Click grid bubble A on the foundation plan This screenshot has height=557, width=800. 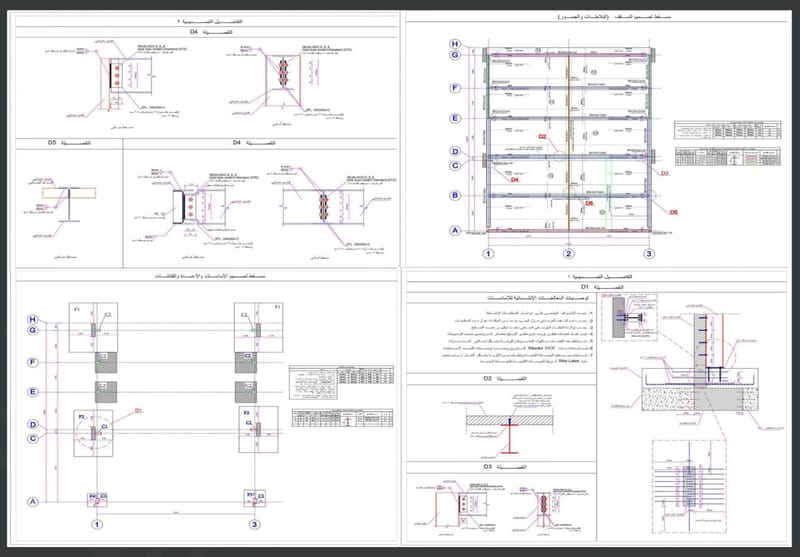click(x=32, y=501)
